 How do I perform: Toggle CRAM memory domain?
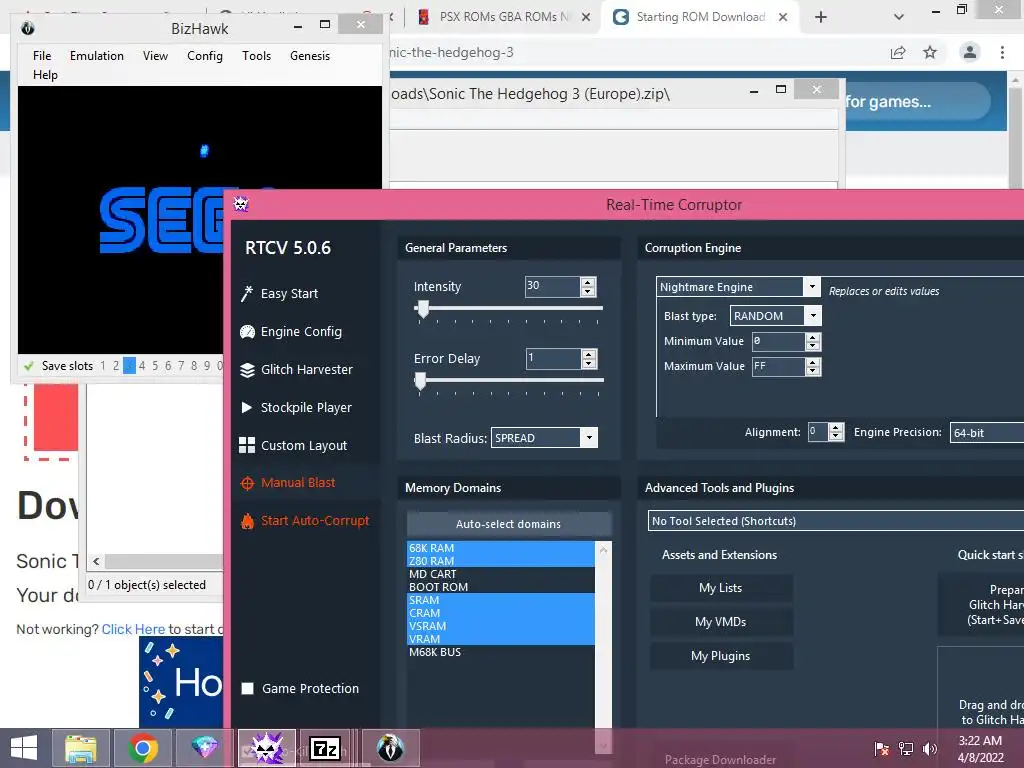point(500,613)
